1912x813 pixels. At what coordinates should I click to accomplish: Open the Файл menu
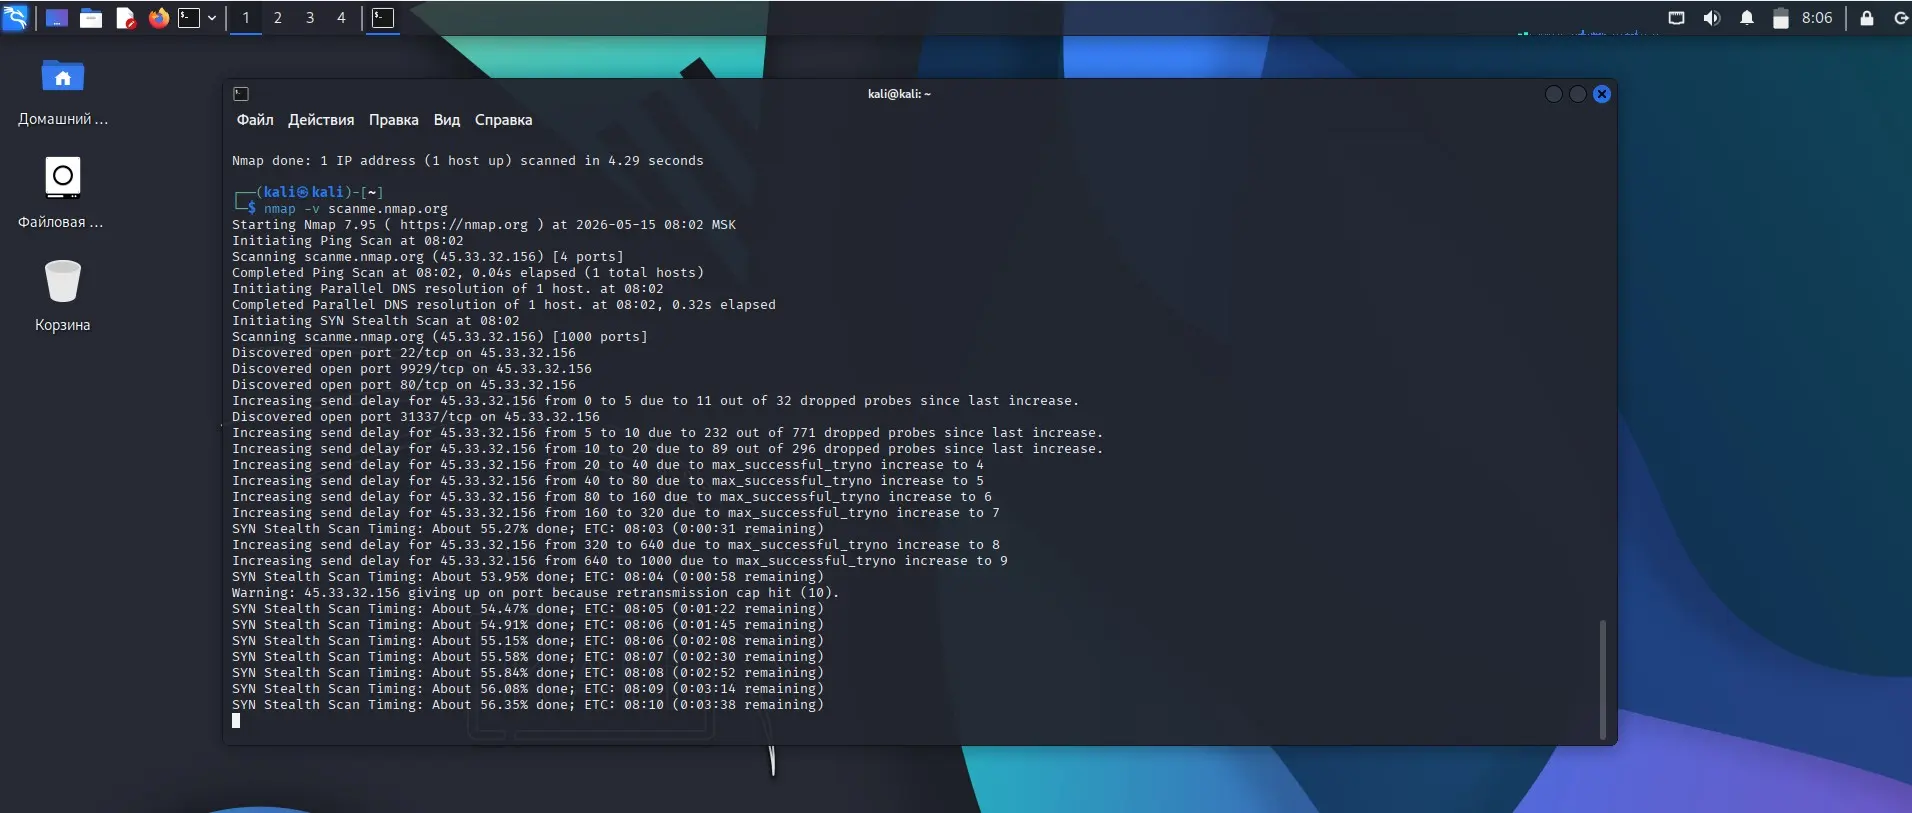point(255,120)
